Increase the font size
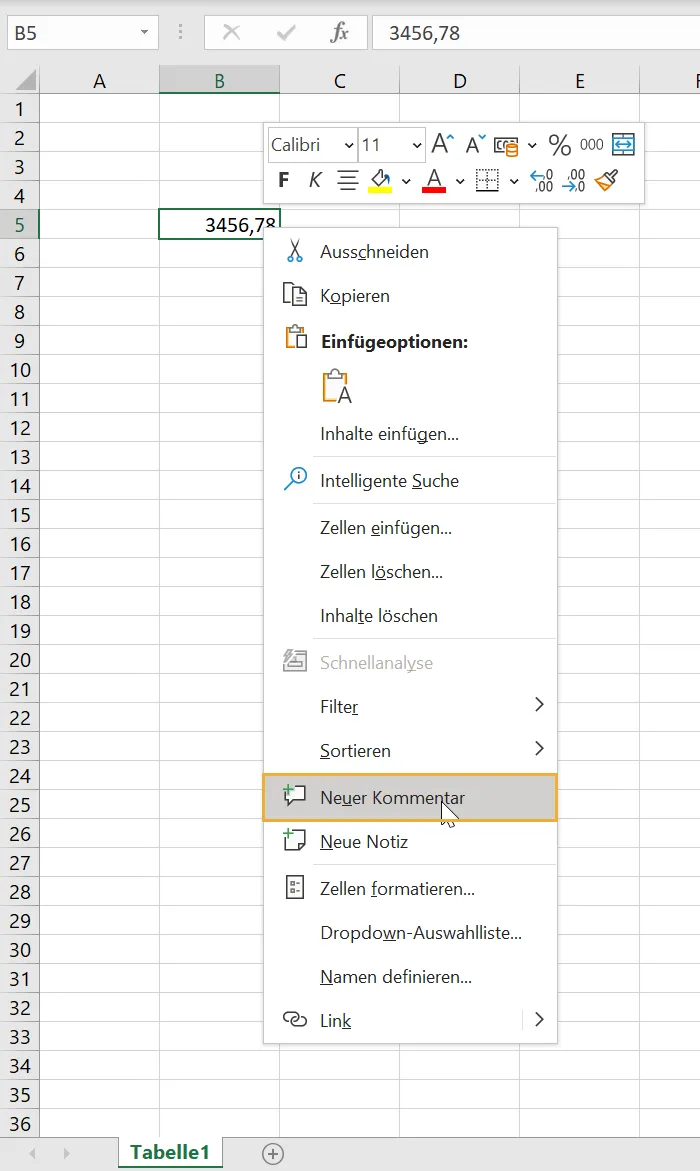 coord(440,144)
